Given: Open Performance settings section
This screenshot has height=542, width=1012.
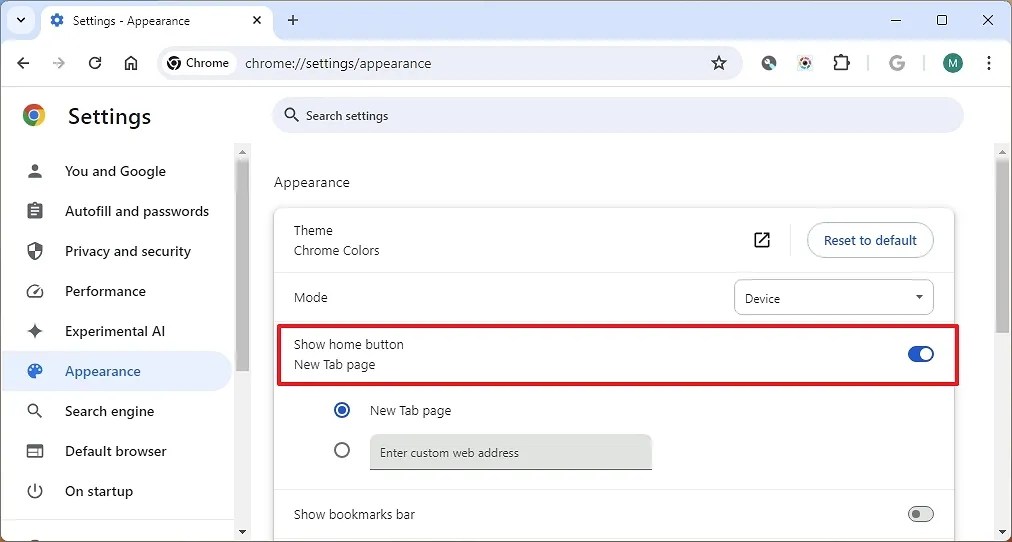Looking at the screenshot, I should (x=117, y=292).
